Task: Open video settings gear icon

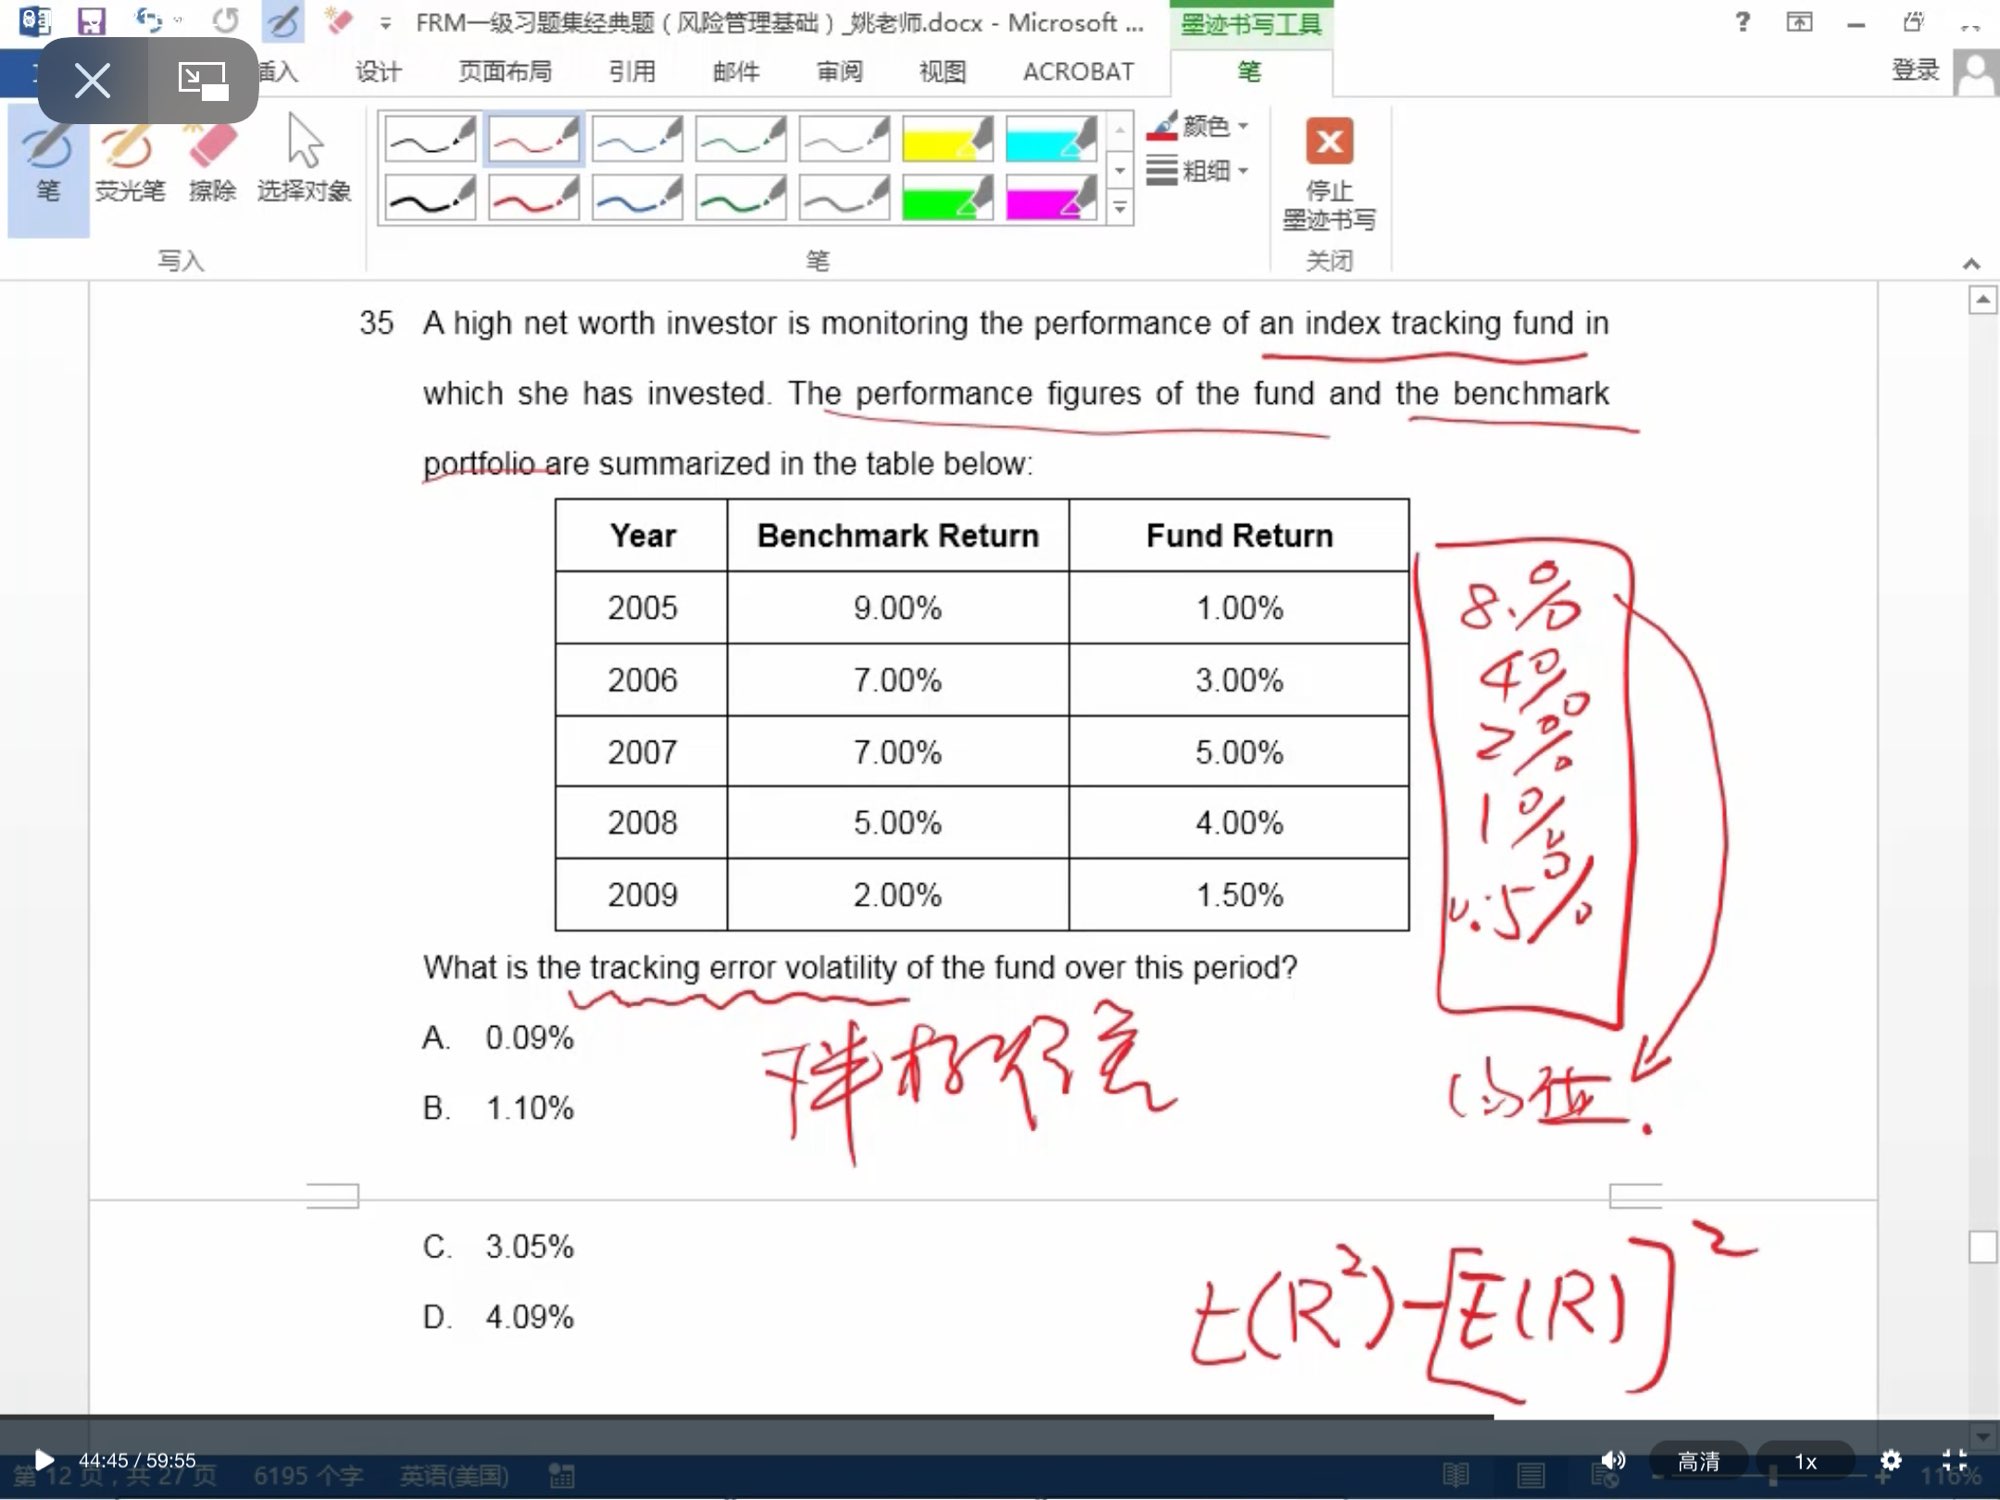Action: coord(1890,1460)
